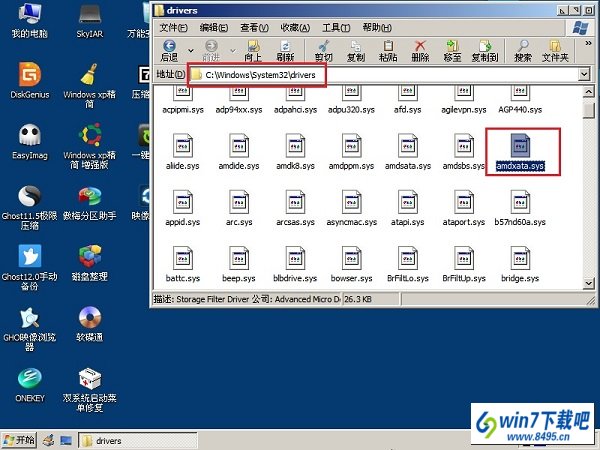
Task: Select the BrFiltUp.sys file
Action: click(463, 264)
